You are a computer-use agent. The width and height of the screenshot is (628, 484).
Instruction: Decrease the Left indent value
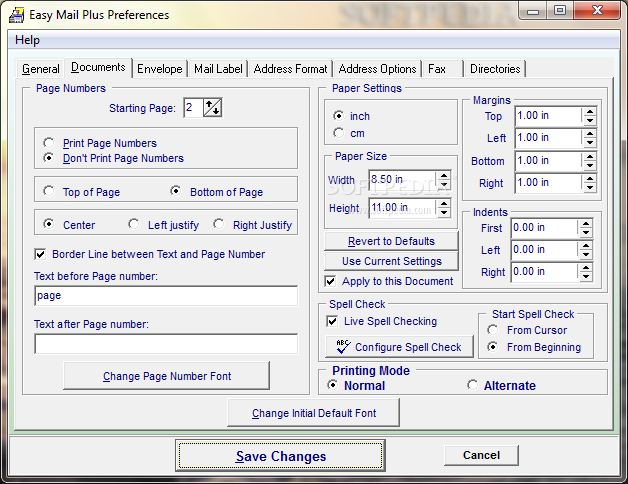coord(586,254)
